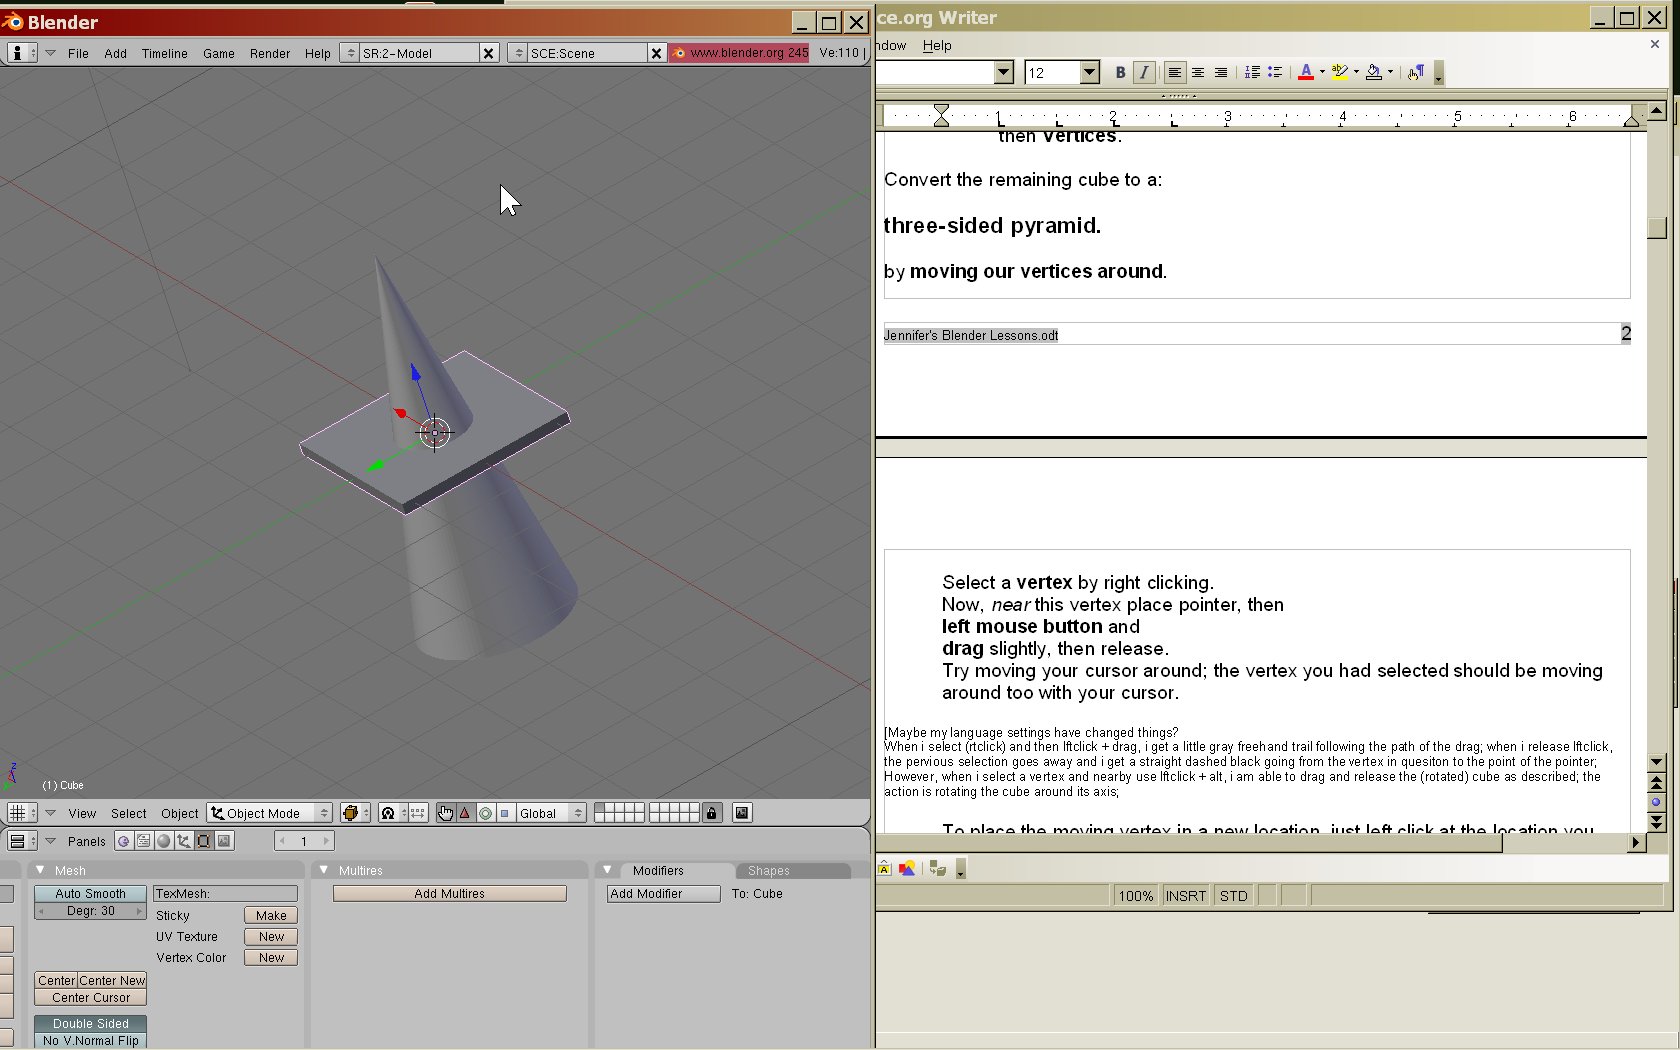Toggle No V.Normal Flip option

click(90, 1041)
